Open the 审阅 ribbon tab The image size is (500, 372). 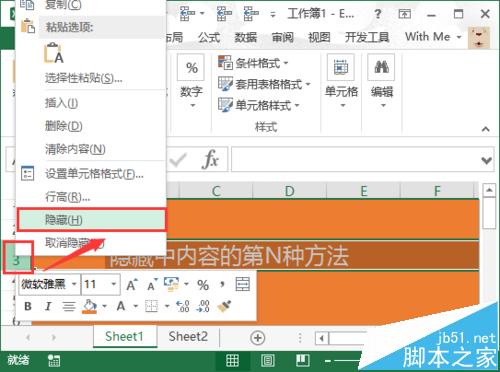coord(283,37)
